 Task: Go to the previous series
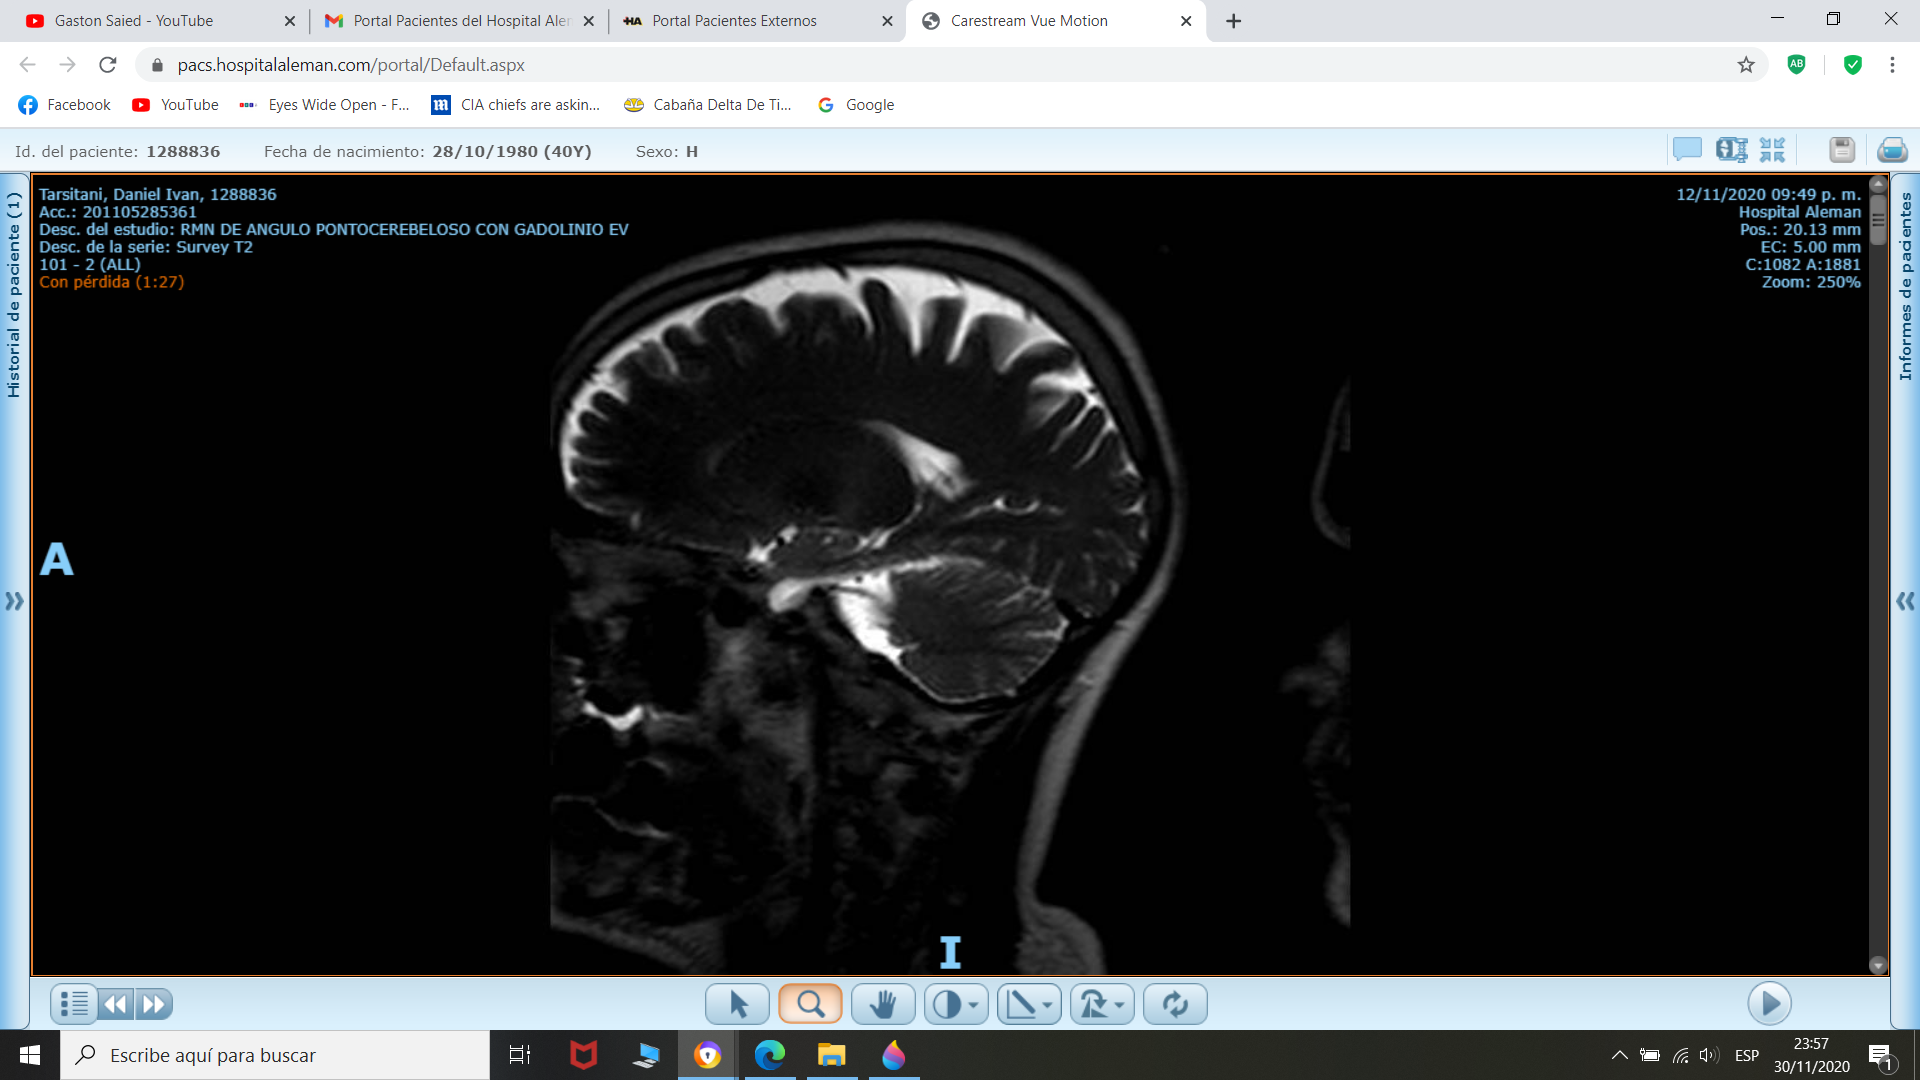pos(116,1004)
